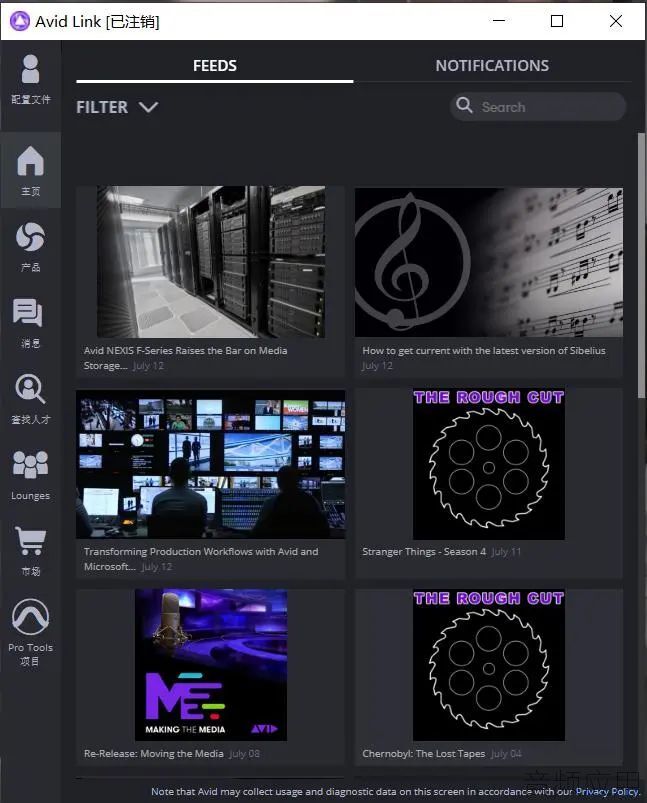Go to the Home icon in sidebar
This screenshot has width=647, height=803.
point(30,161)
